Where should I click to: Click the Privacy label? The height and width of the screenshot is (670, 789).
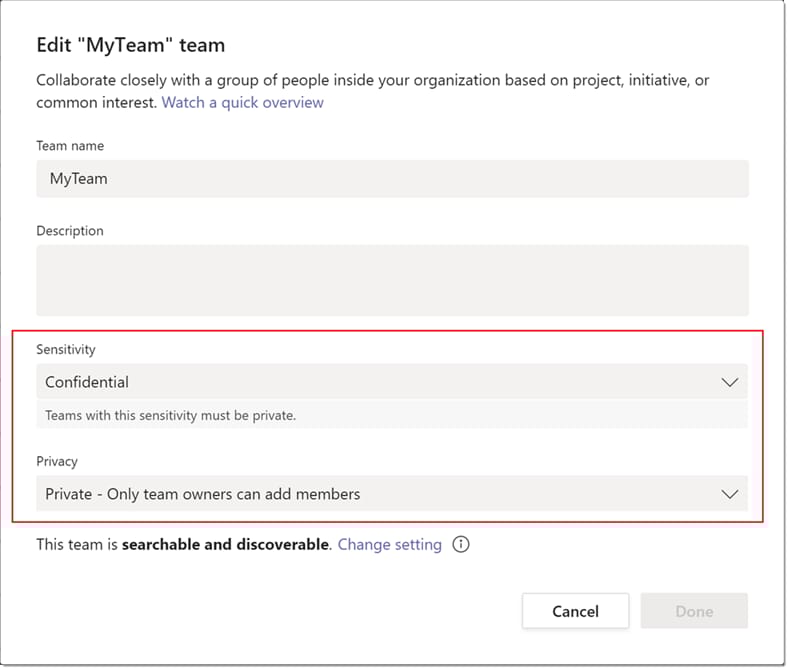[57, 461]
